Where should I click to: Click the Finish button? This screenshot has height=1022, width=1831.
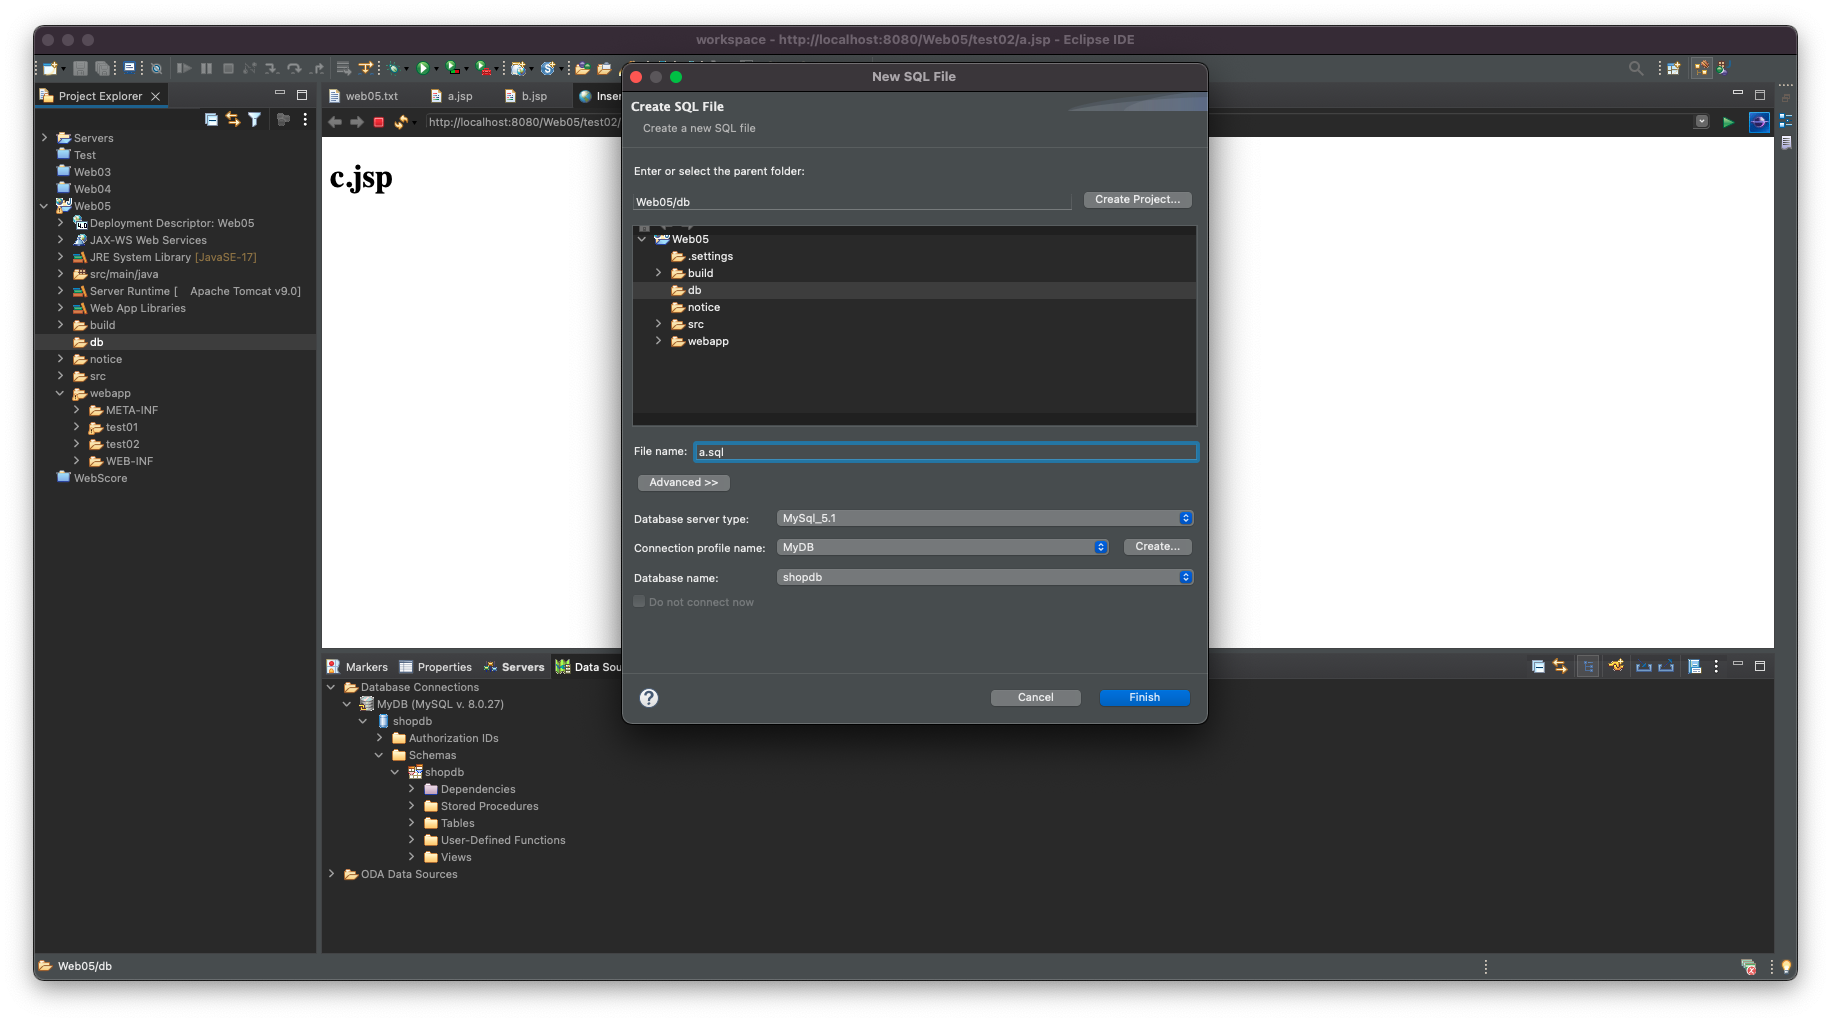[x=1144, y=698]
